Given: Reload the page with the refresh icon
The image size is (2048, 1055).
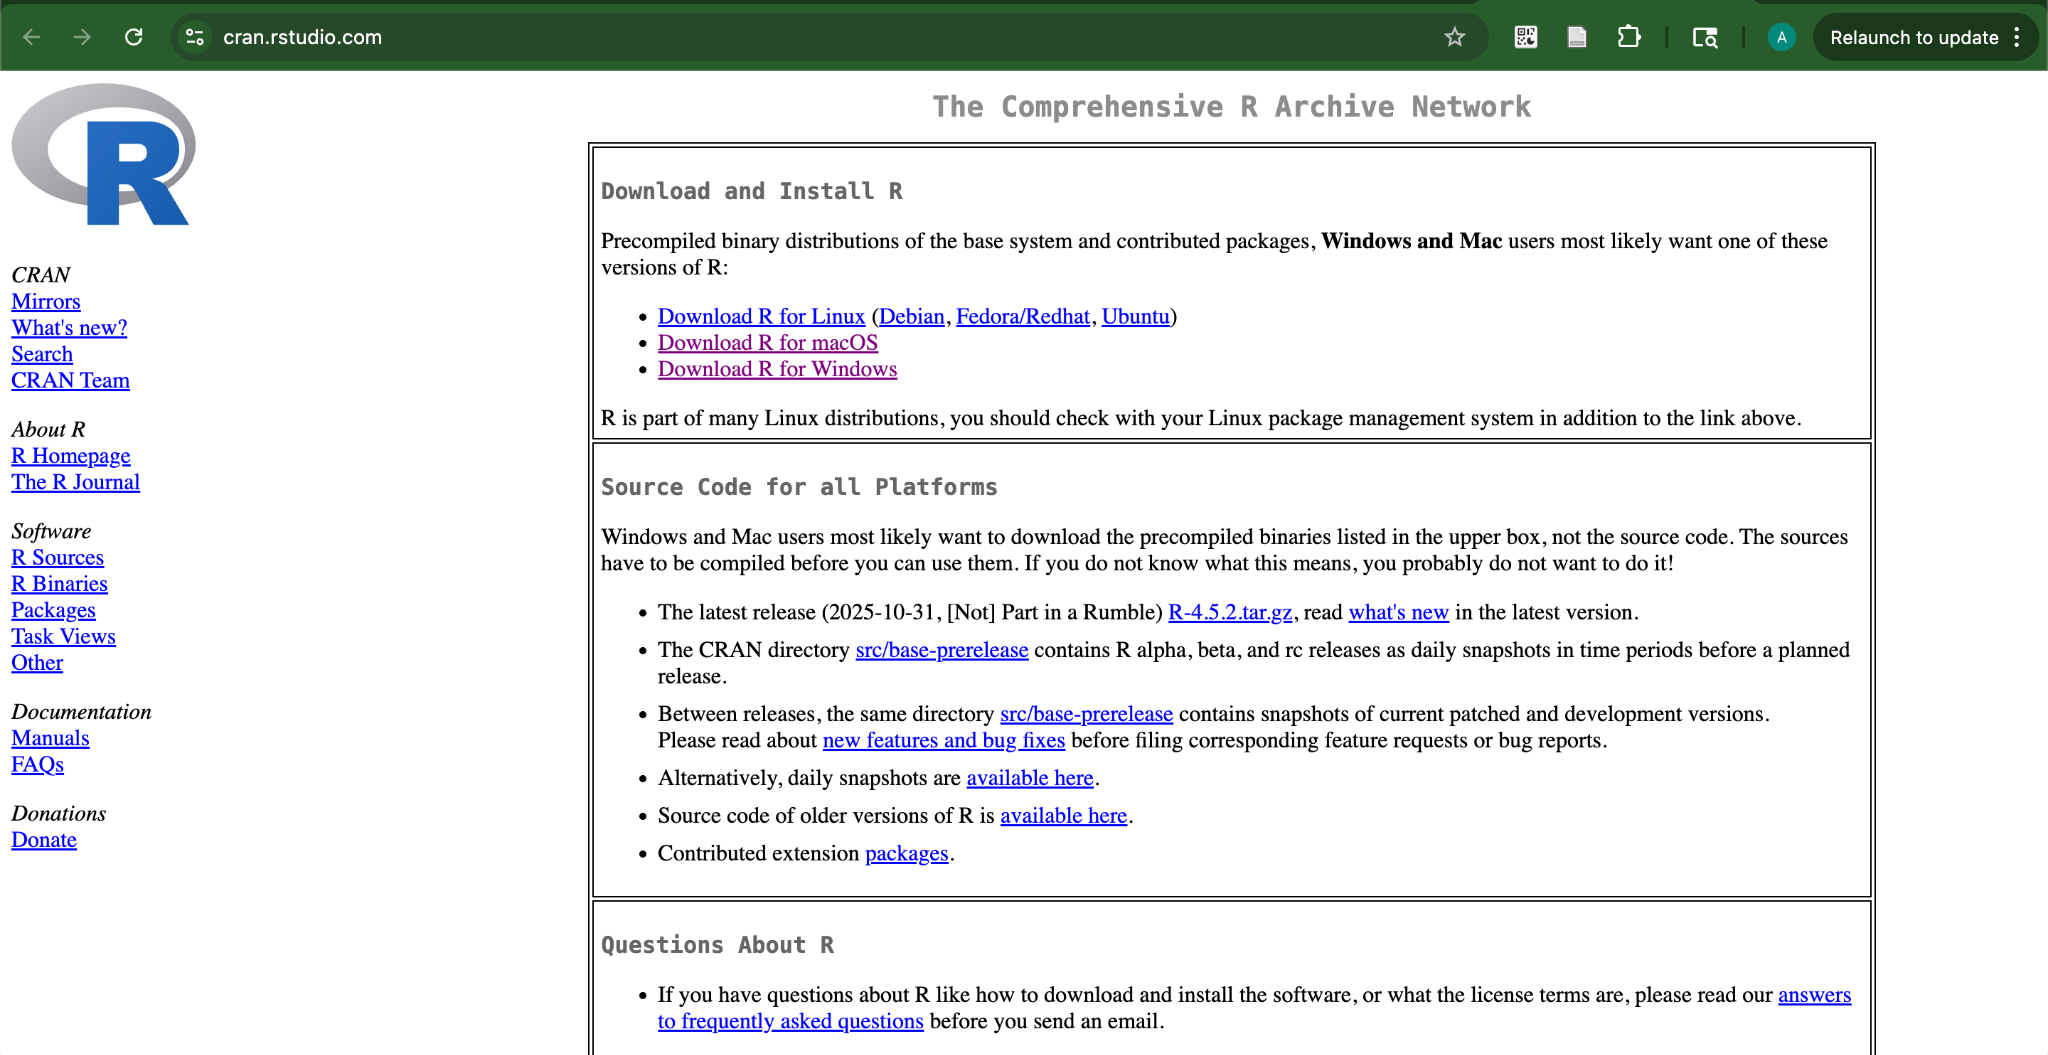Looking at the screenshot, I should coord(133,37).
